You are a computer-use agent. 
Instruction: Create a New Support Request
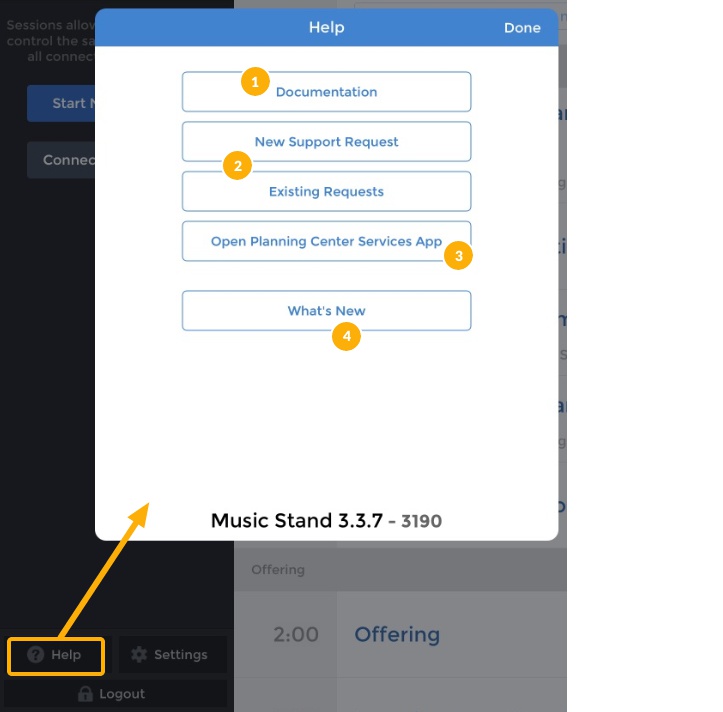point(326,142)
